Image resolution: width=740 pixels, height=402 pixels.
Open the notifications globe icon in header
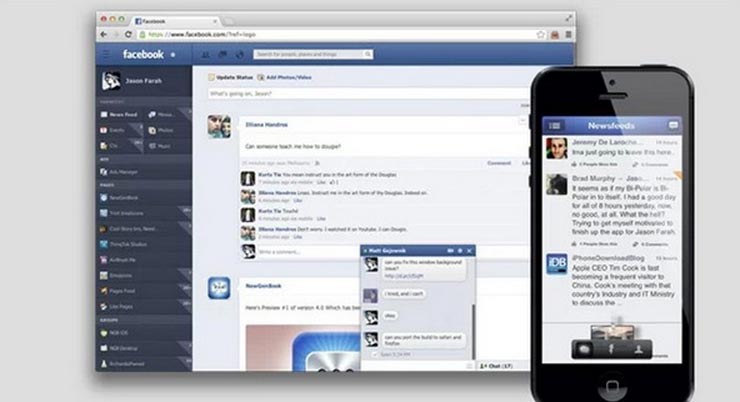click(240, 55)
